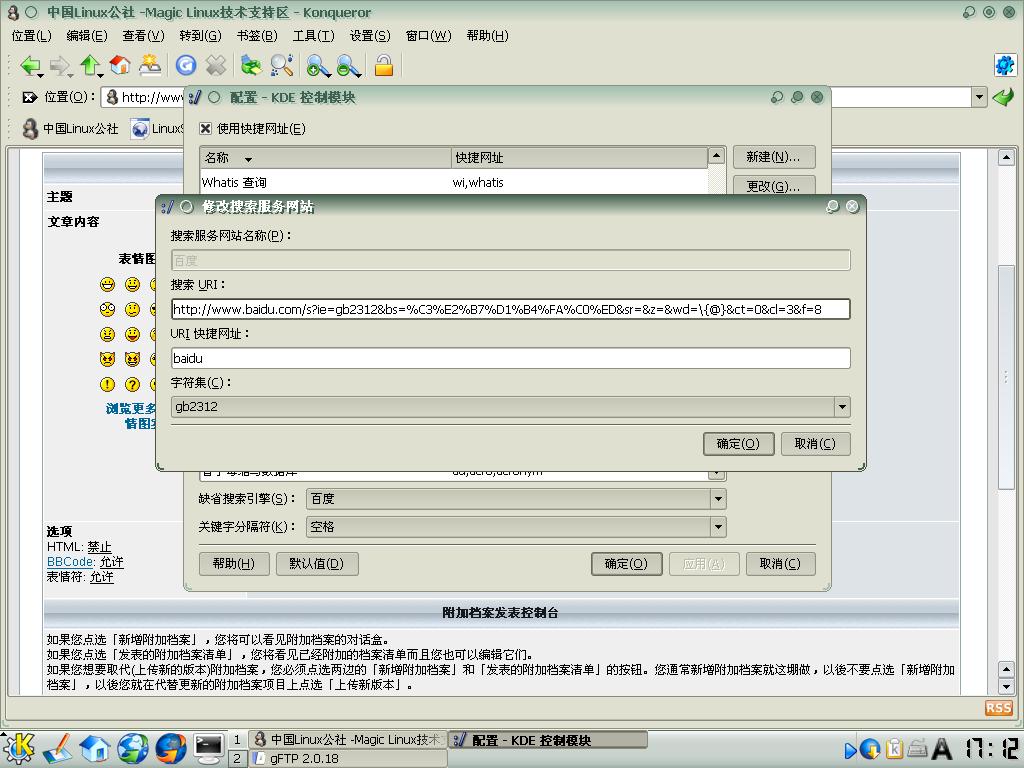
Task: Select the Whatis 查询 list row
Action: point(454,182)
